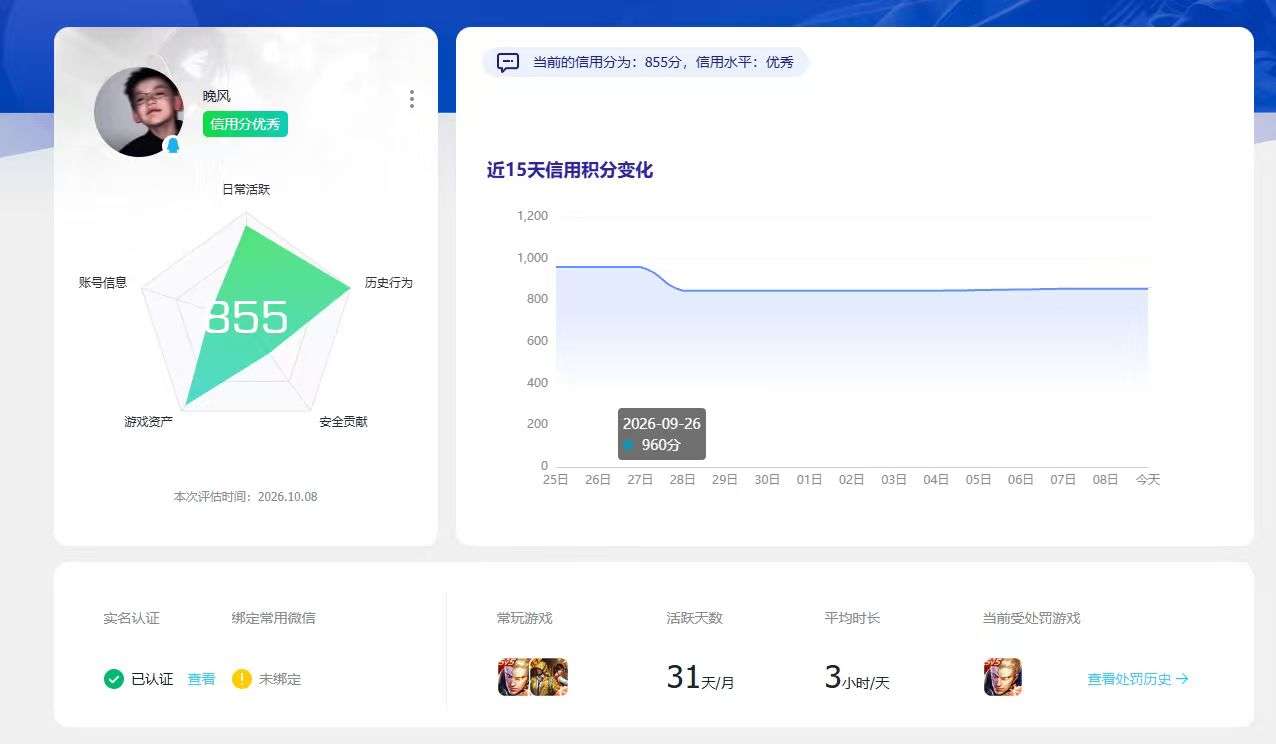This screenshot has height=744, width=1276.
Task: Open the 查看处罚历史 link
Action: [x=1138, y=679]
